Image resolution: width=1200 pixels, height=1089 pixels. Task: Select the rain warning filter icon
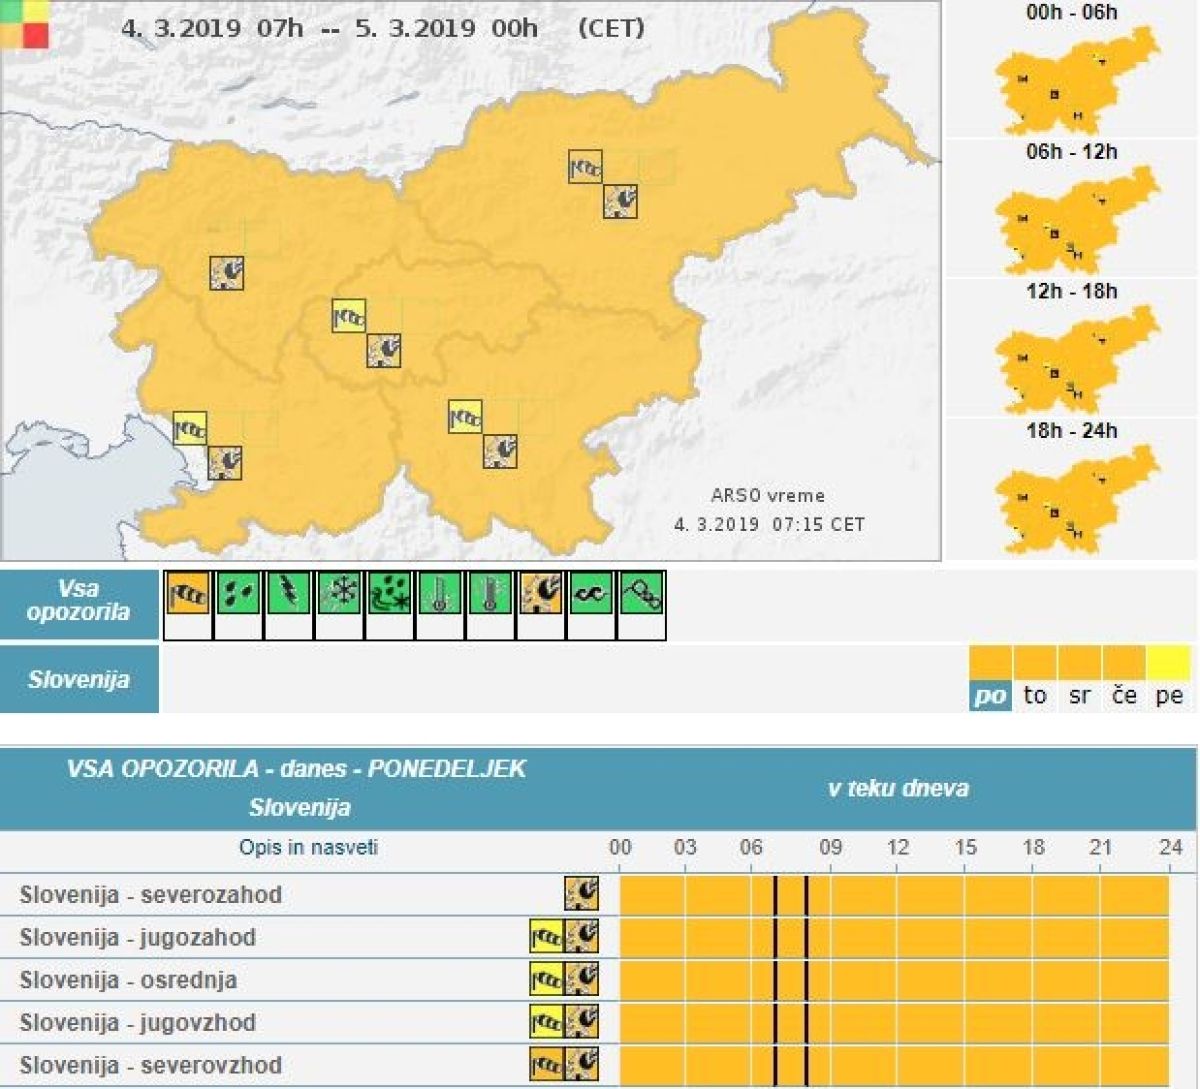click(x=239, y=593)
